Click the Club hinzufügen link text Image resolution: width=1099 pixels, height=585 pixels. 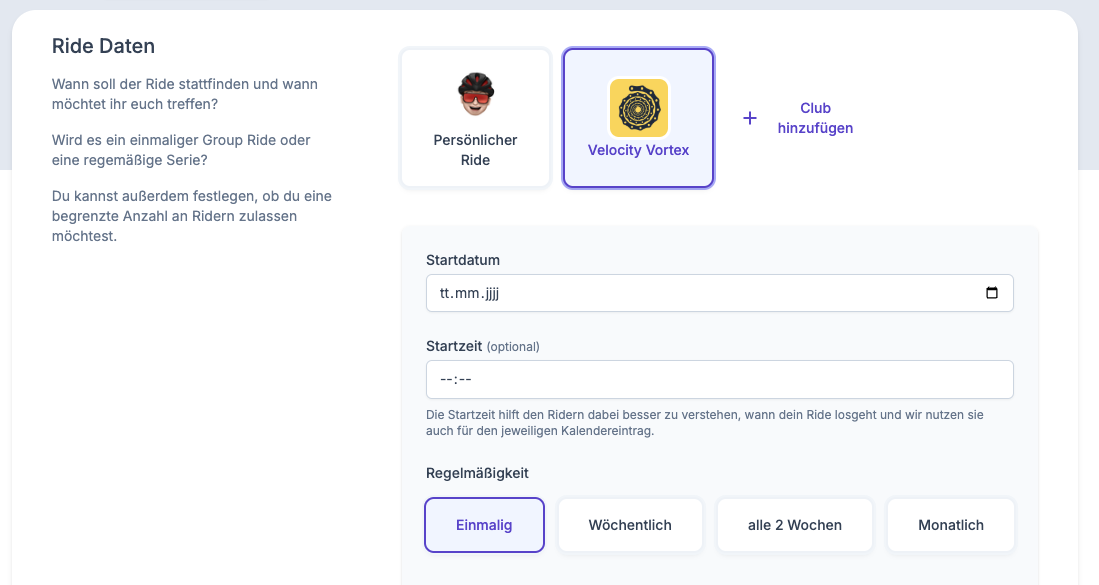(815, 118)
